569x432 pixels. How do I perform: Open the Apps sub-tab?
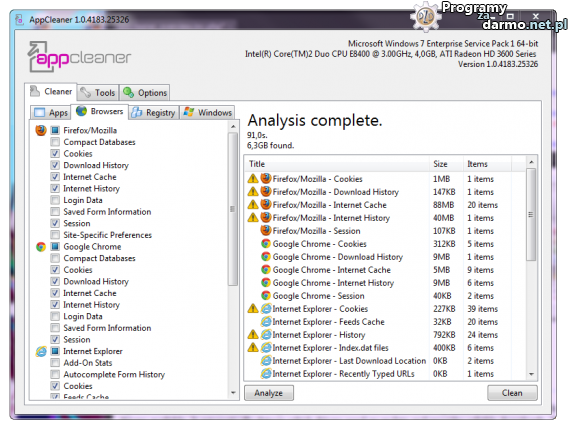click(x=51, y=113)
